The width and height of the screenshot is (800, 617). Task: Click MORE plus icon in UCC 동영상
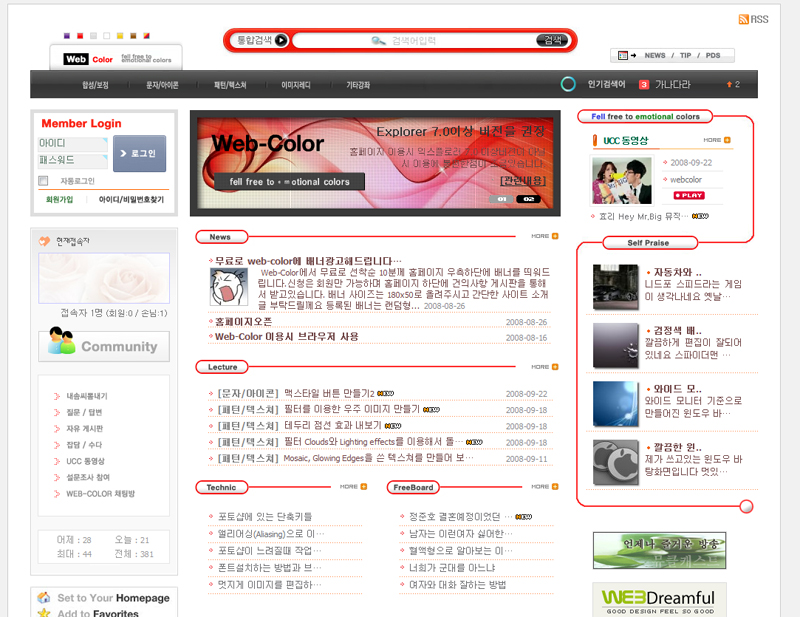pyautogui.click(x=727, y=140)
